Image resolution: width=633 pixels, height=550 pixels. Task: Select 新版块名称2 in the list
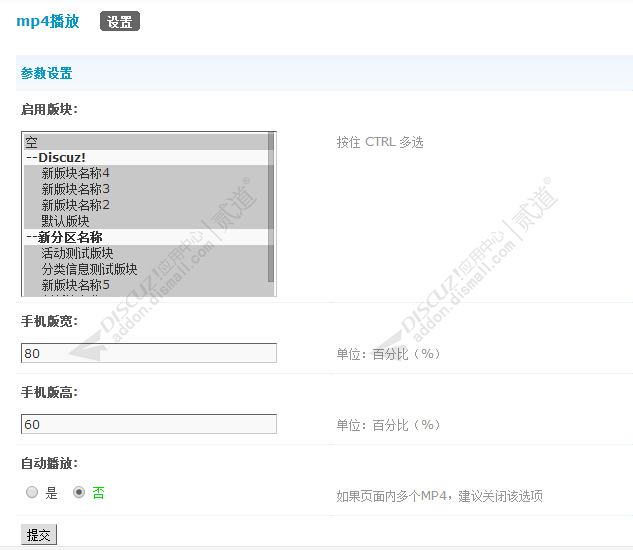click(145, 205)
